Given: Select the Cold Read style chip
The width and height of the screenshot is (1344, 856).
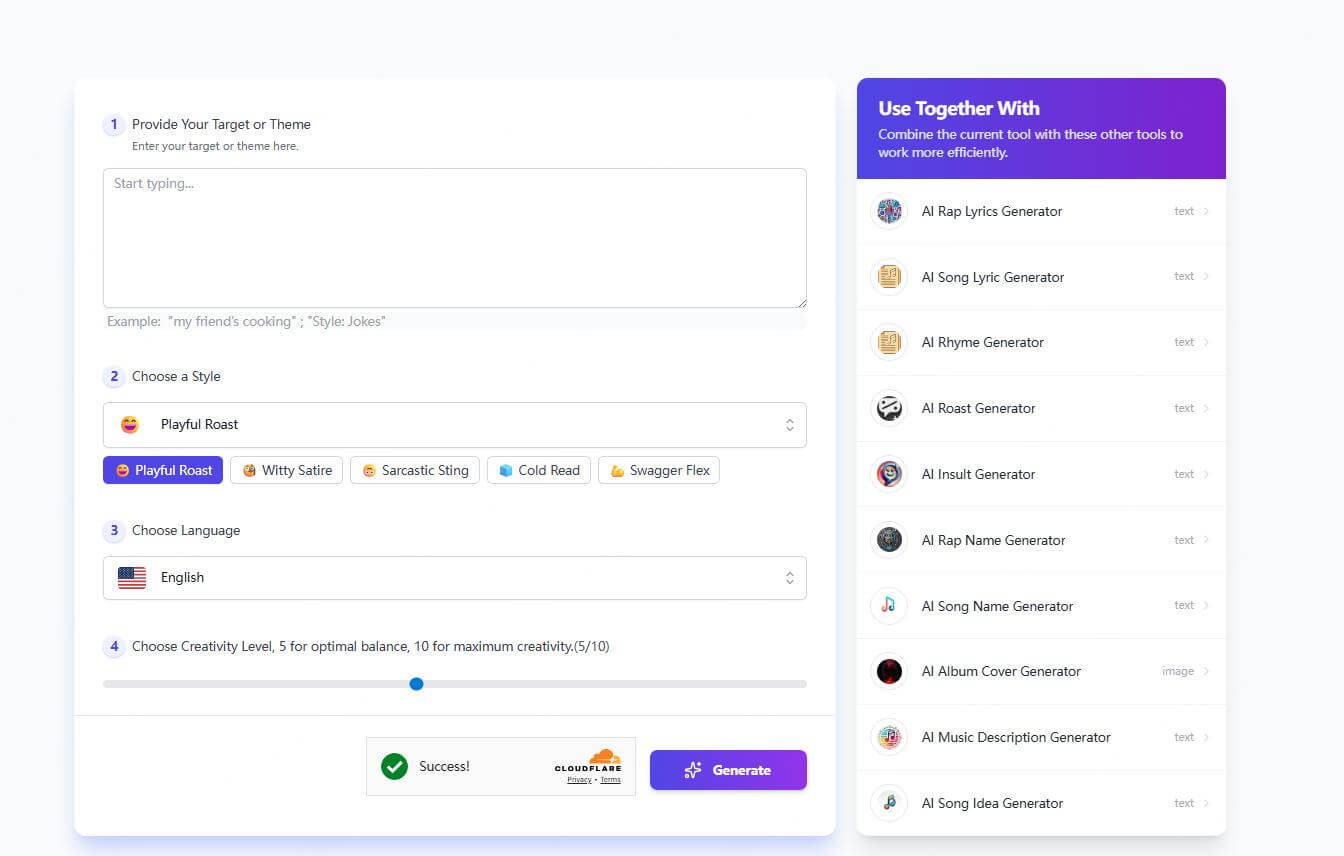Looking at the screenshot, I should tap(539, 470).
